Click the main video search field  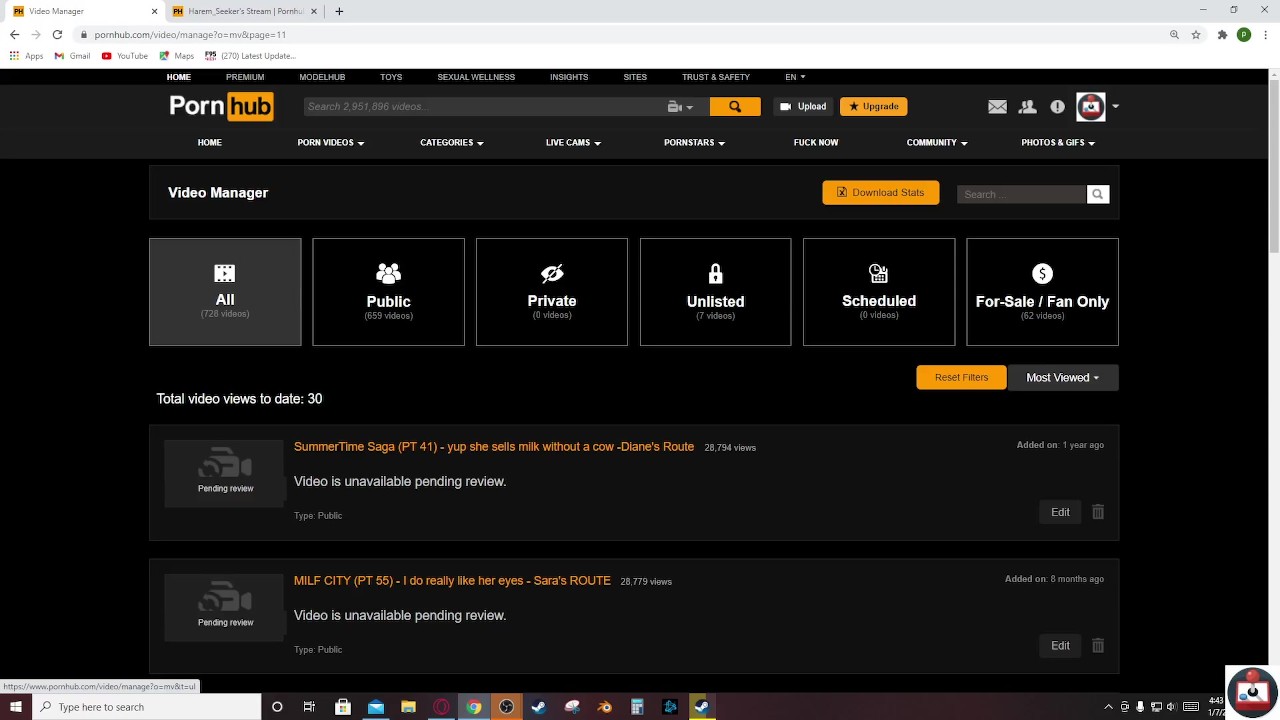(x=485, y=106)
